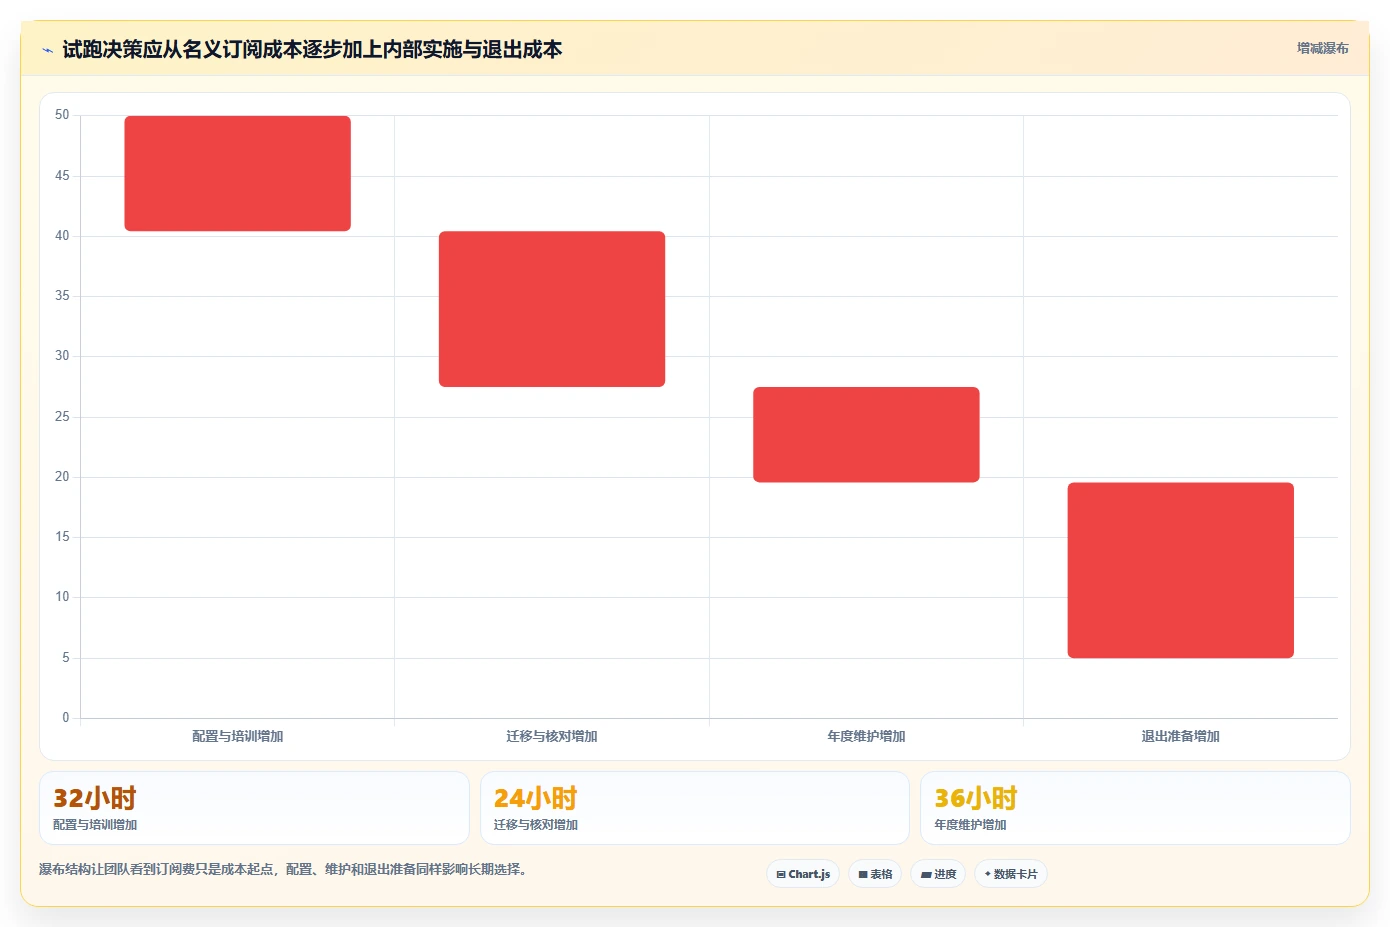Image resolution: width=1390 pixels, height=927 pixels.
Task: Click y-axis value 25
Action: tap(62, 417)
